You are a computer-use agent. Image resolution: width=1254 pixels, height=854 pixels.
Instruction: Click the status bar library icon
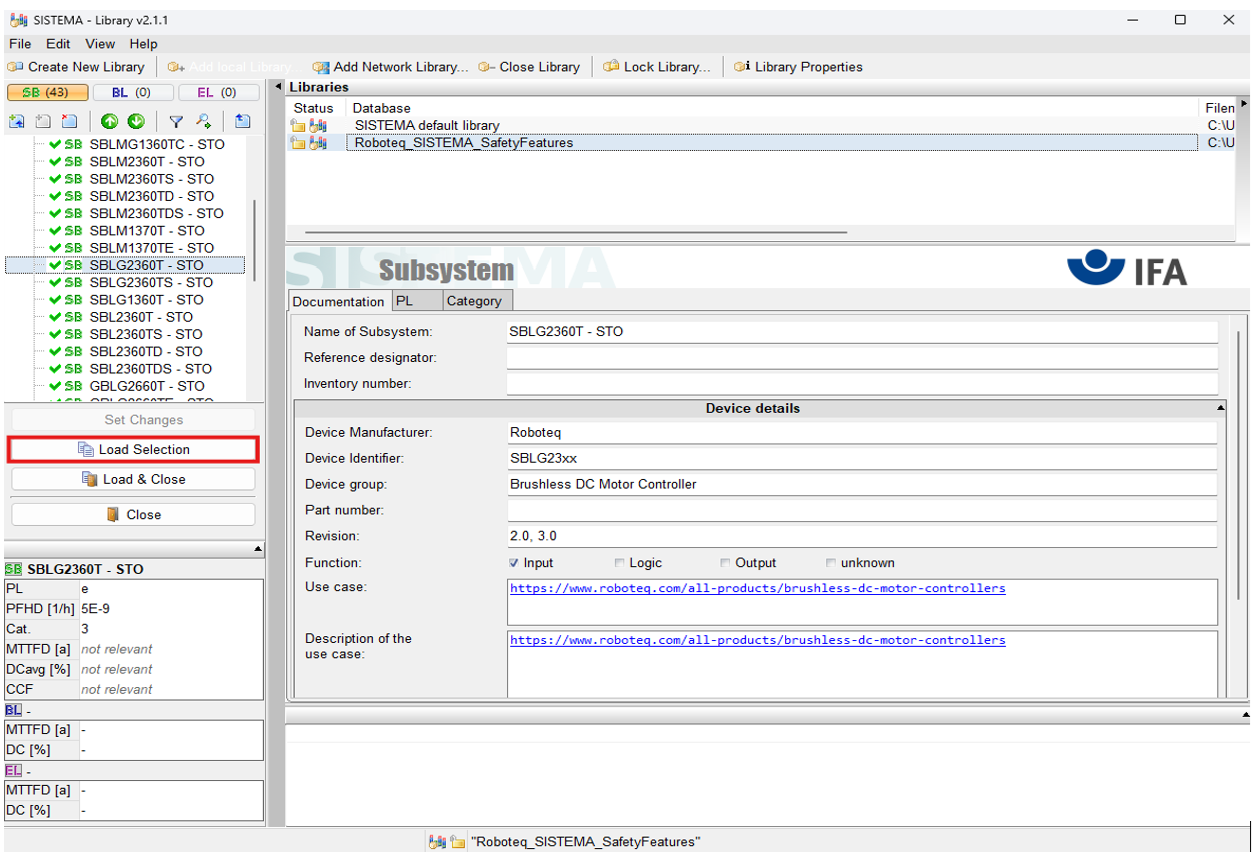pyautogui.click(x=437, y=842)
